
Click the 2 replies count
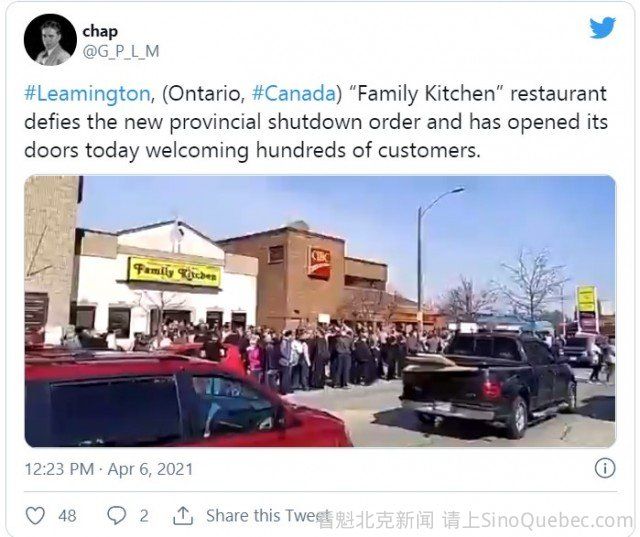pos(144,516)
